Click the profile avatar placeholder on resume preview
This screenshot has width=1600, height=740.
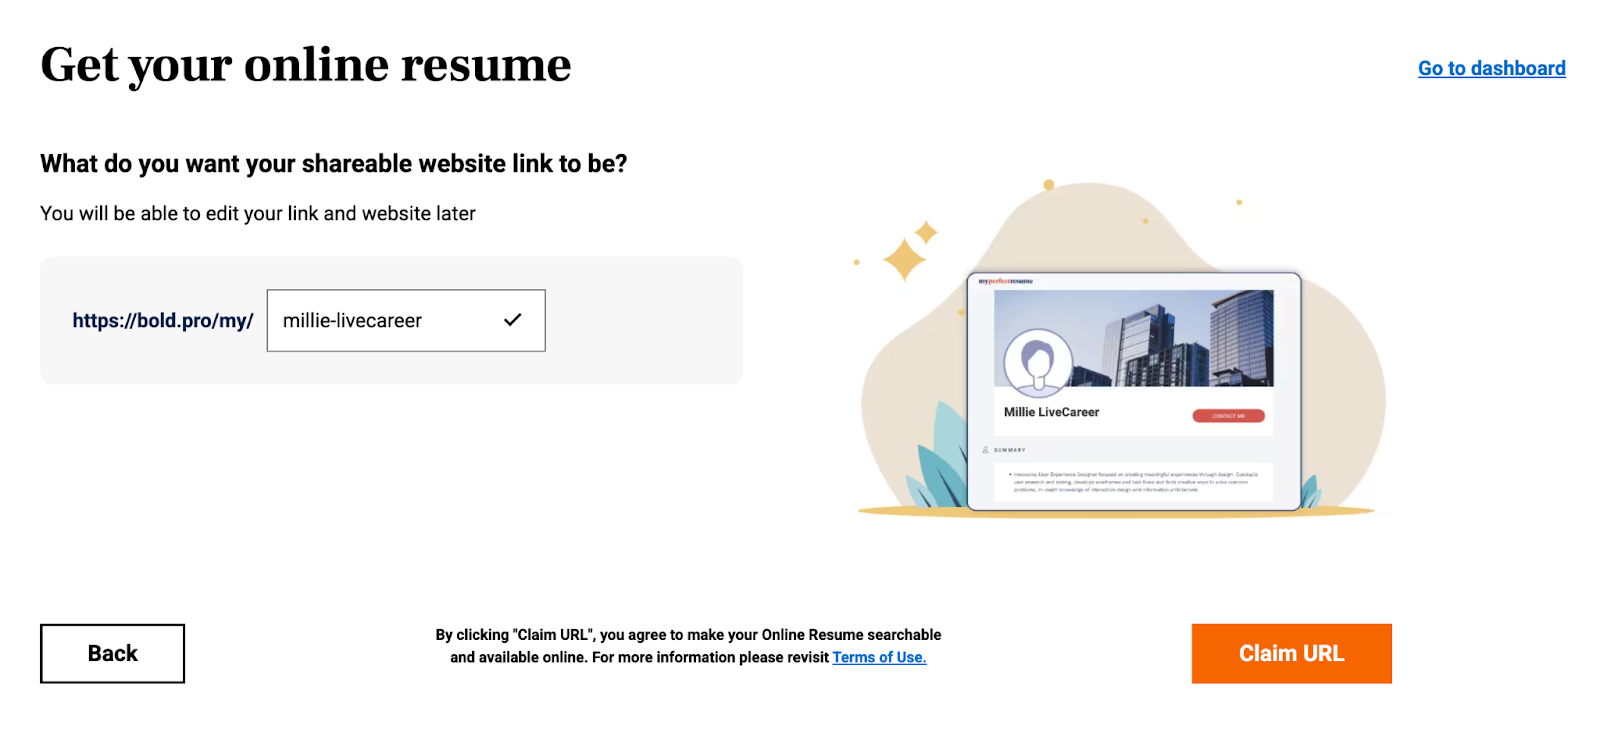coord(1039,362)
